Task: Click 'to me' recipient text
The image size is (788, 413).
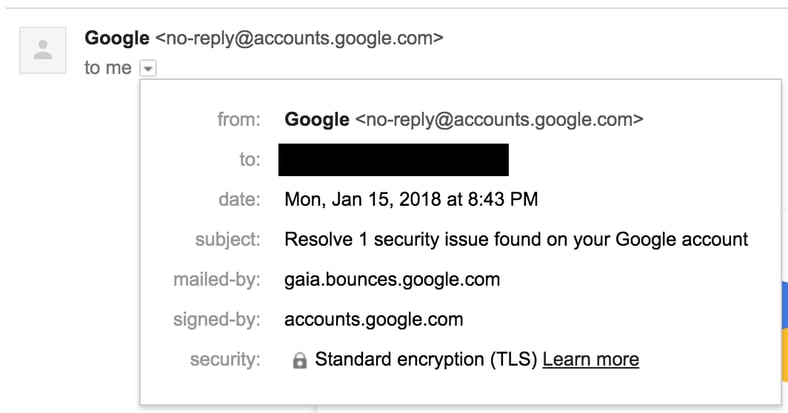Action: click(108, 68)
